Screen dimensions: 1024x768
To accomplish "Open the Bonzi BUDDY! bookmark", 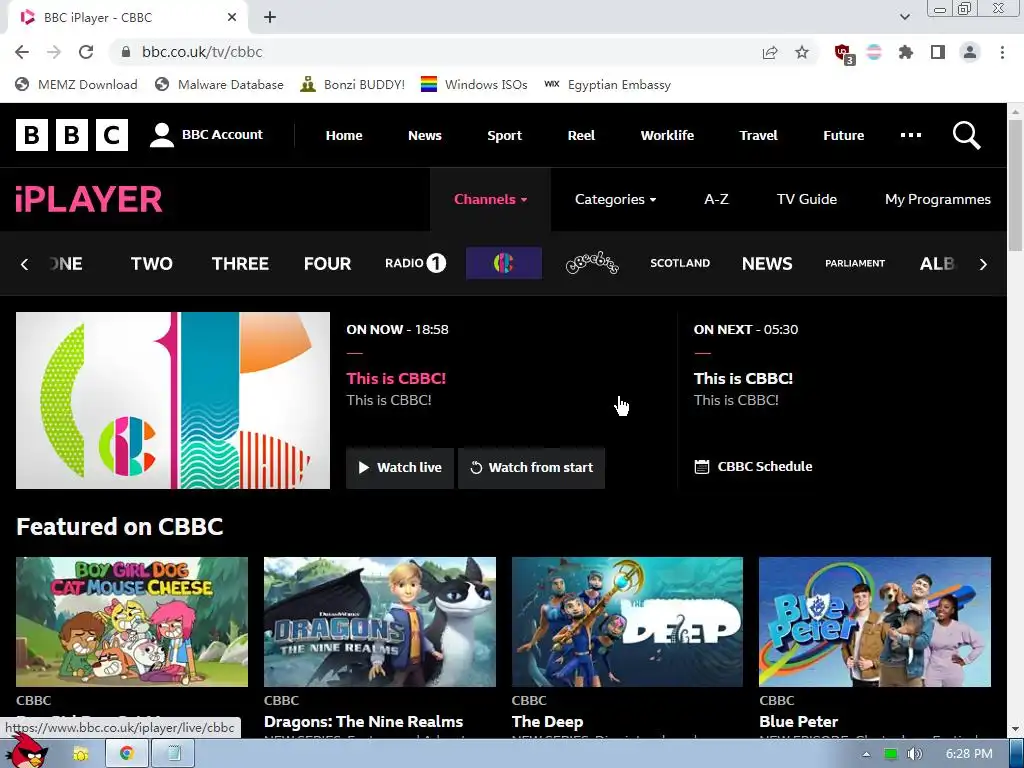I will tap(353, 85).
